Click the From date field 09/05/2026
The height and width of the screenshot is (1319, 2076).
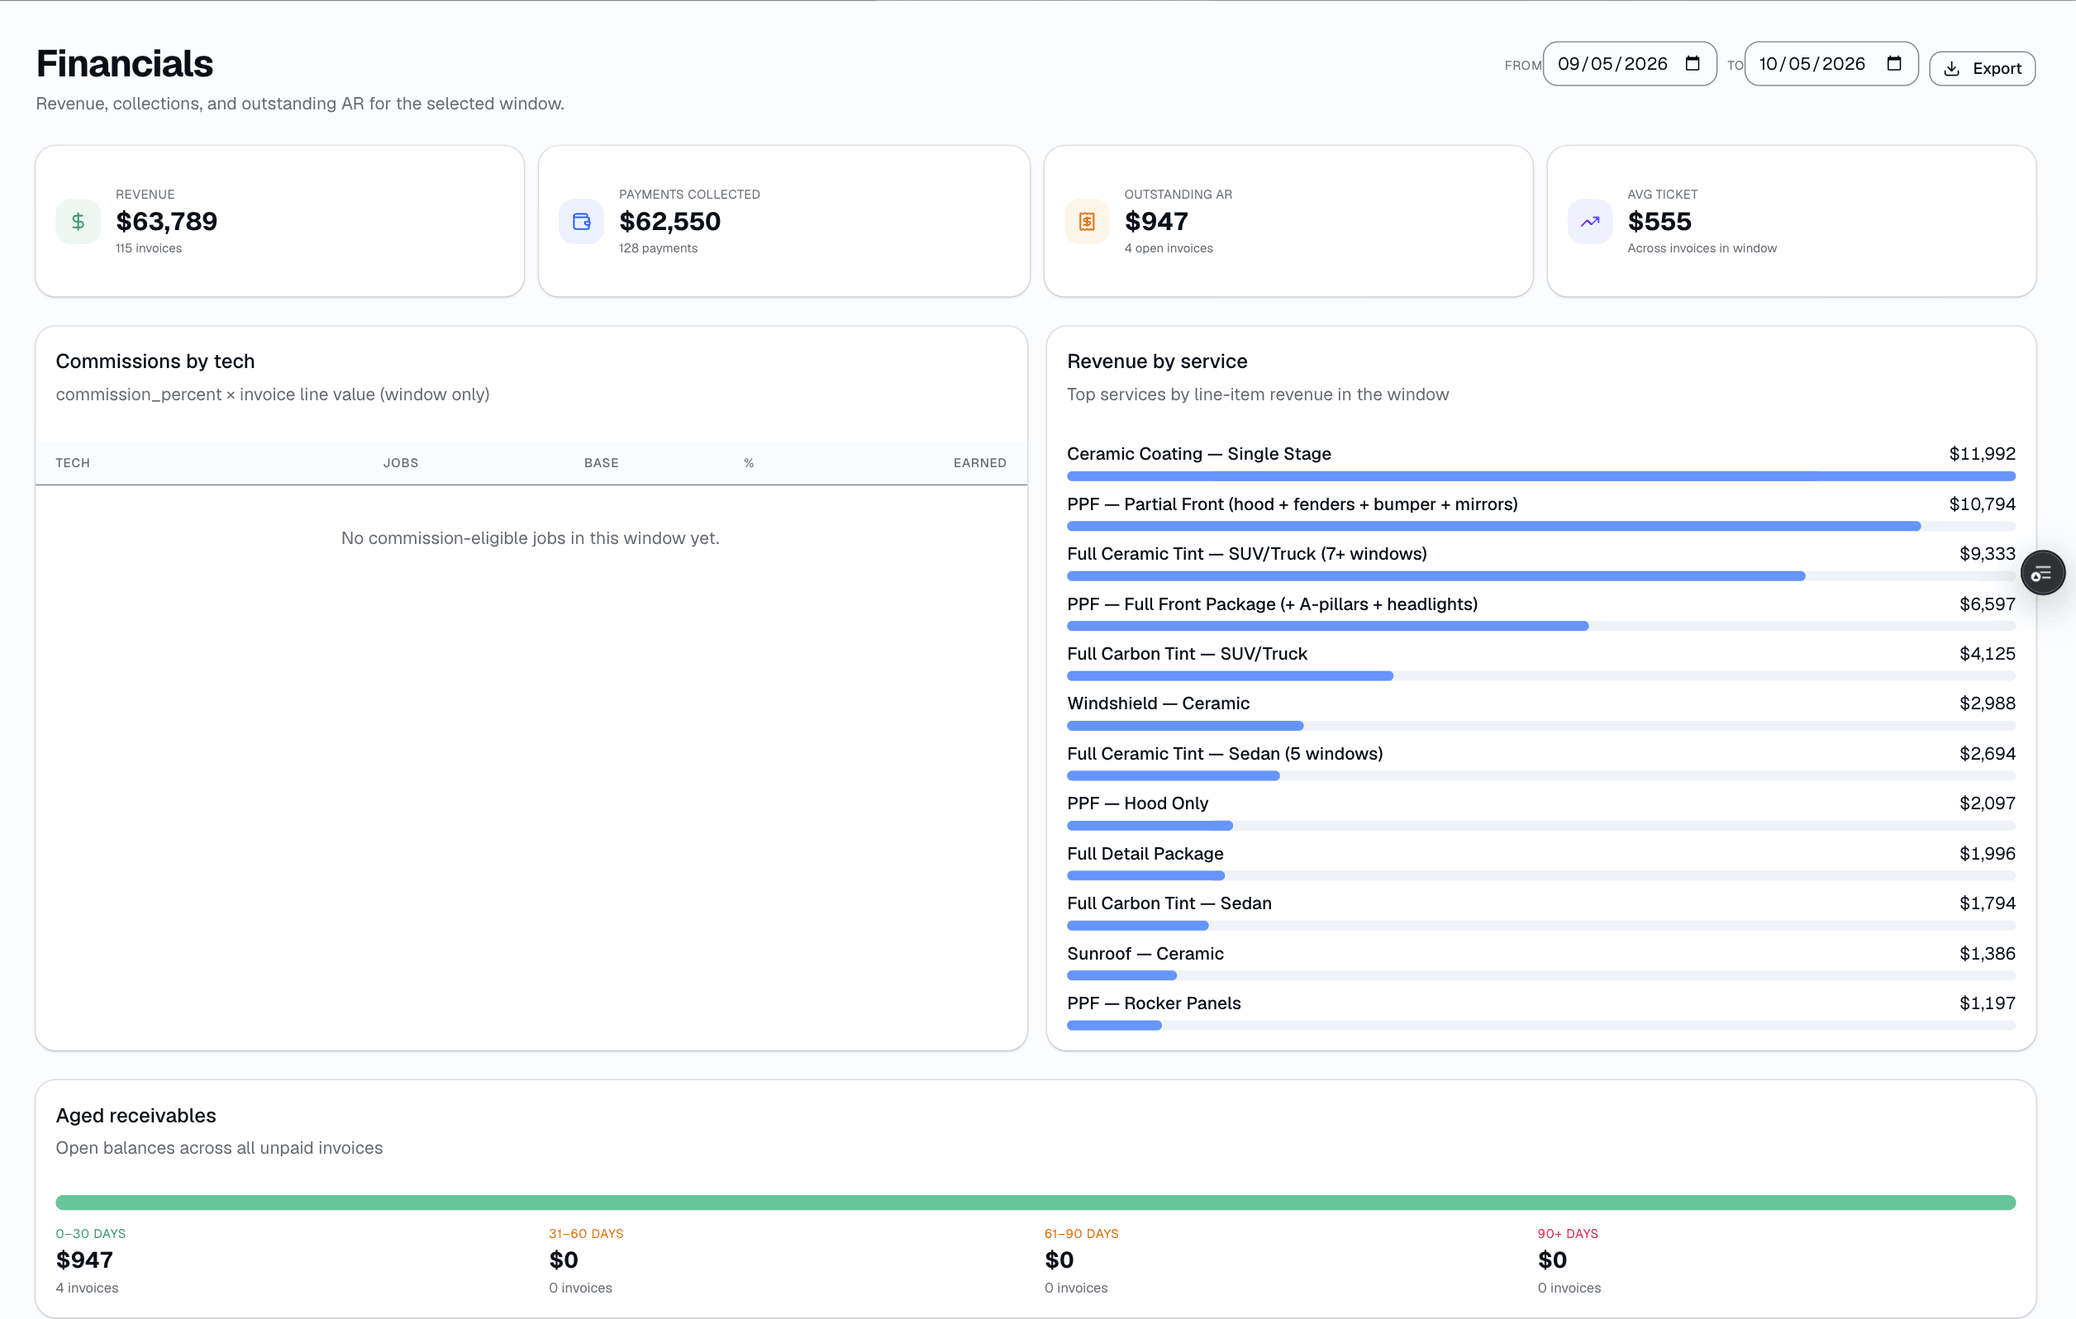1629,64
